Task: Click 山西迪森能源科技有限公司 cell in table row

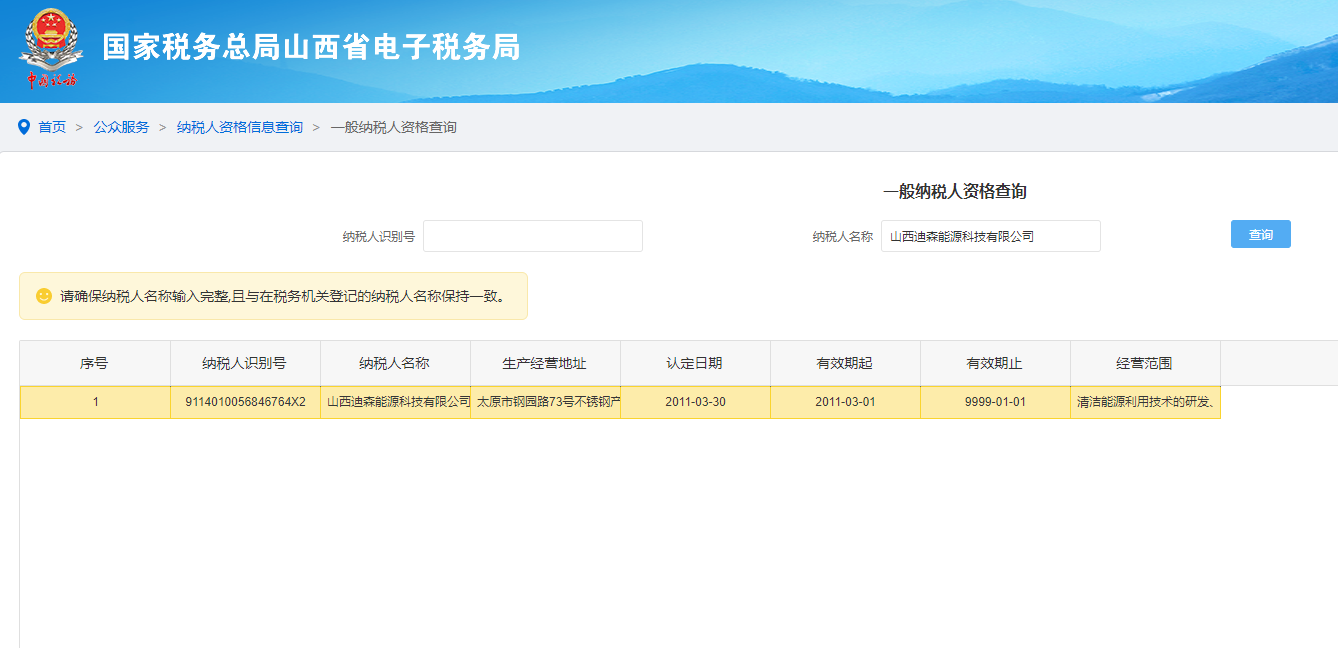Action: (x=395, y=402)
